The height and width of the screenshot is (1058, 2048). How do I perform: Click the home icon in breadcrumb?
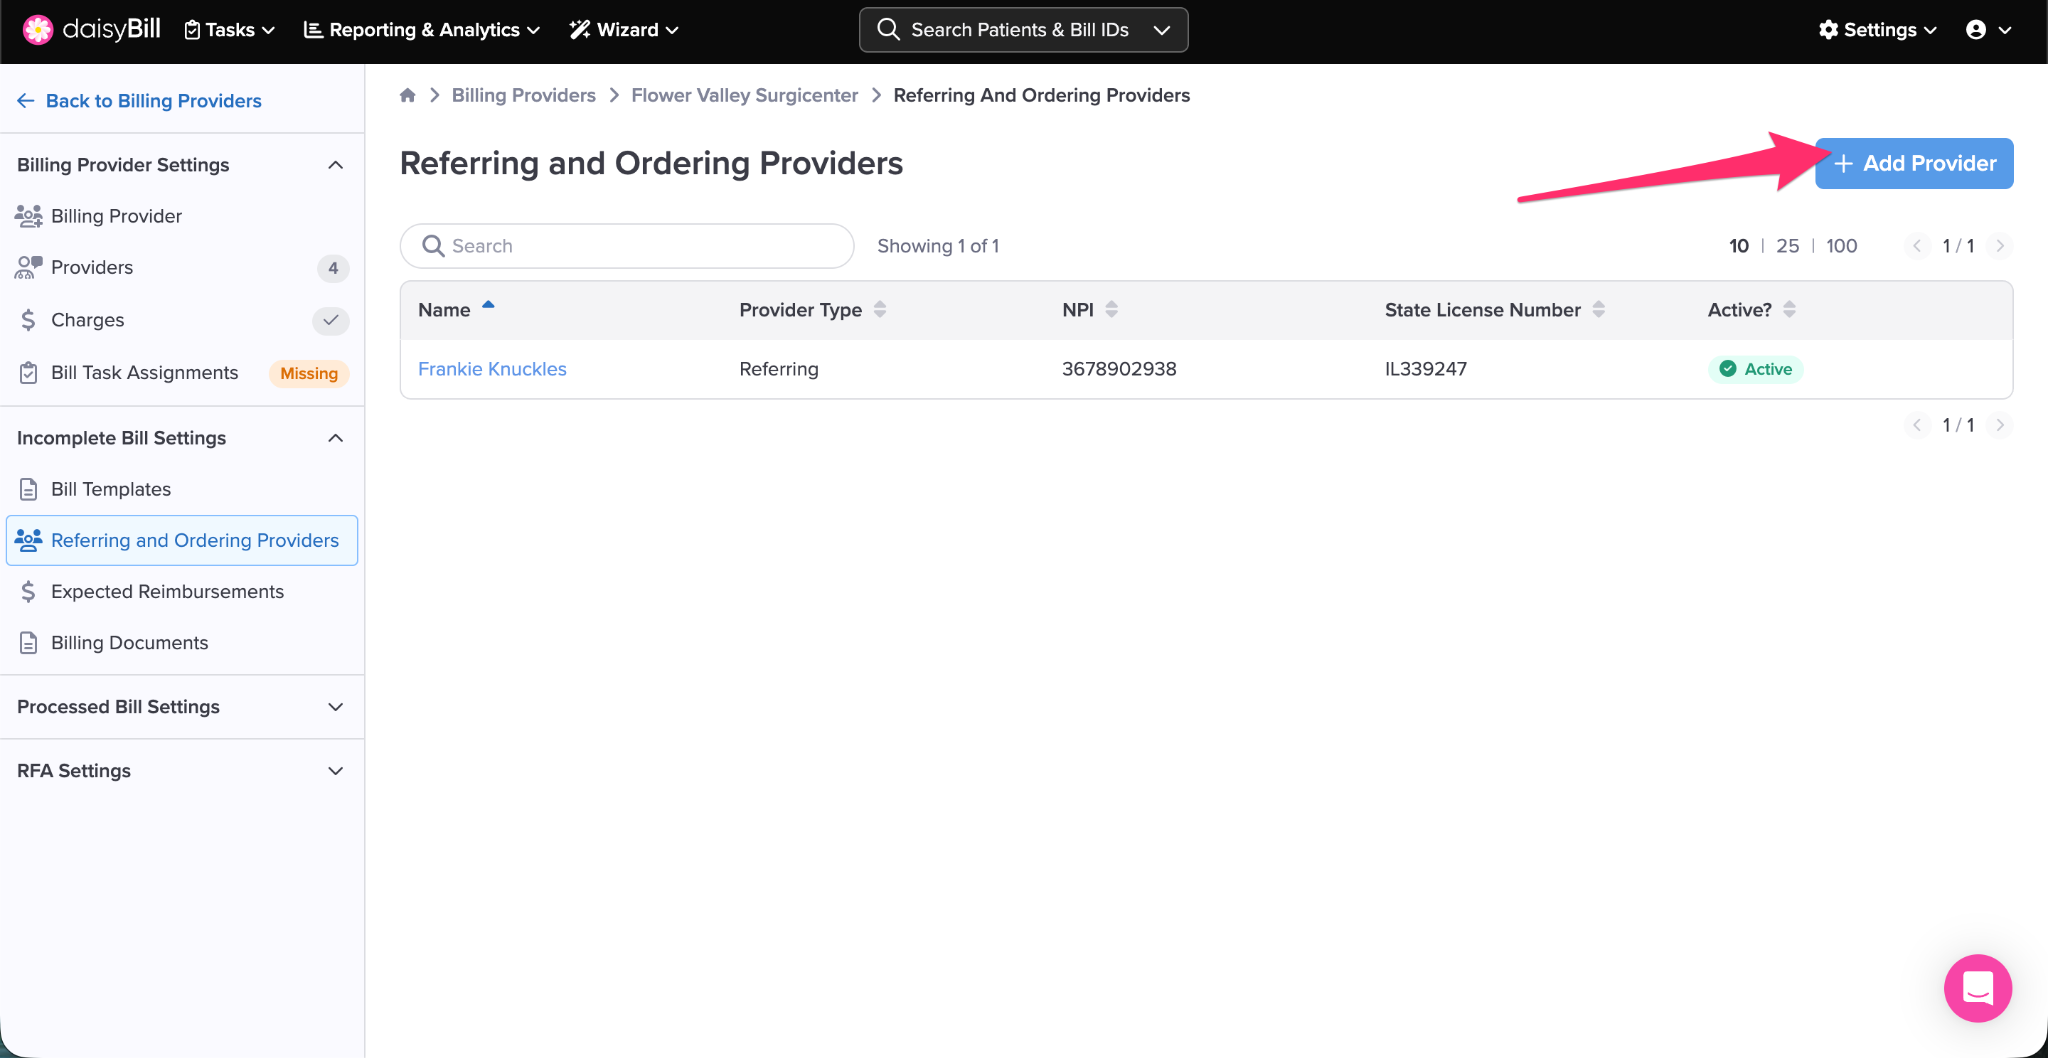pyautogui.click(x=407, y=95)
